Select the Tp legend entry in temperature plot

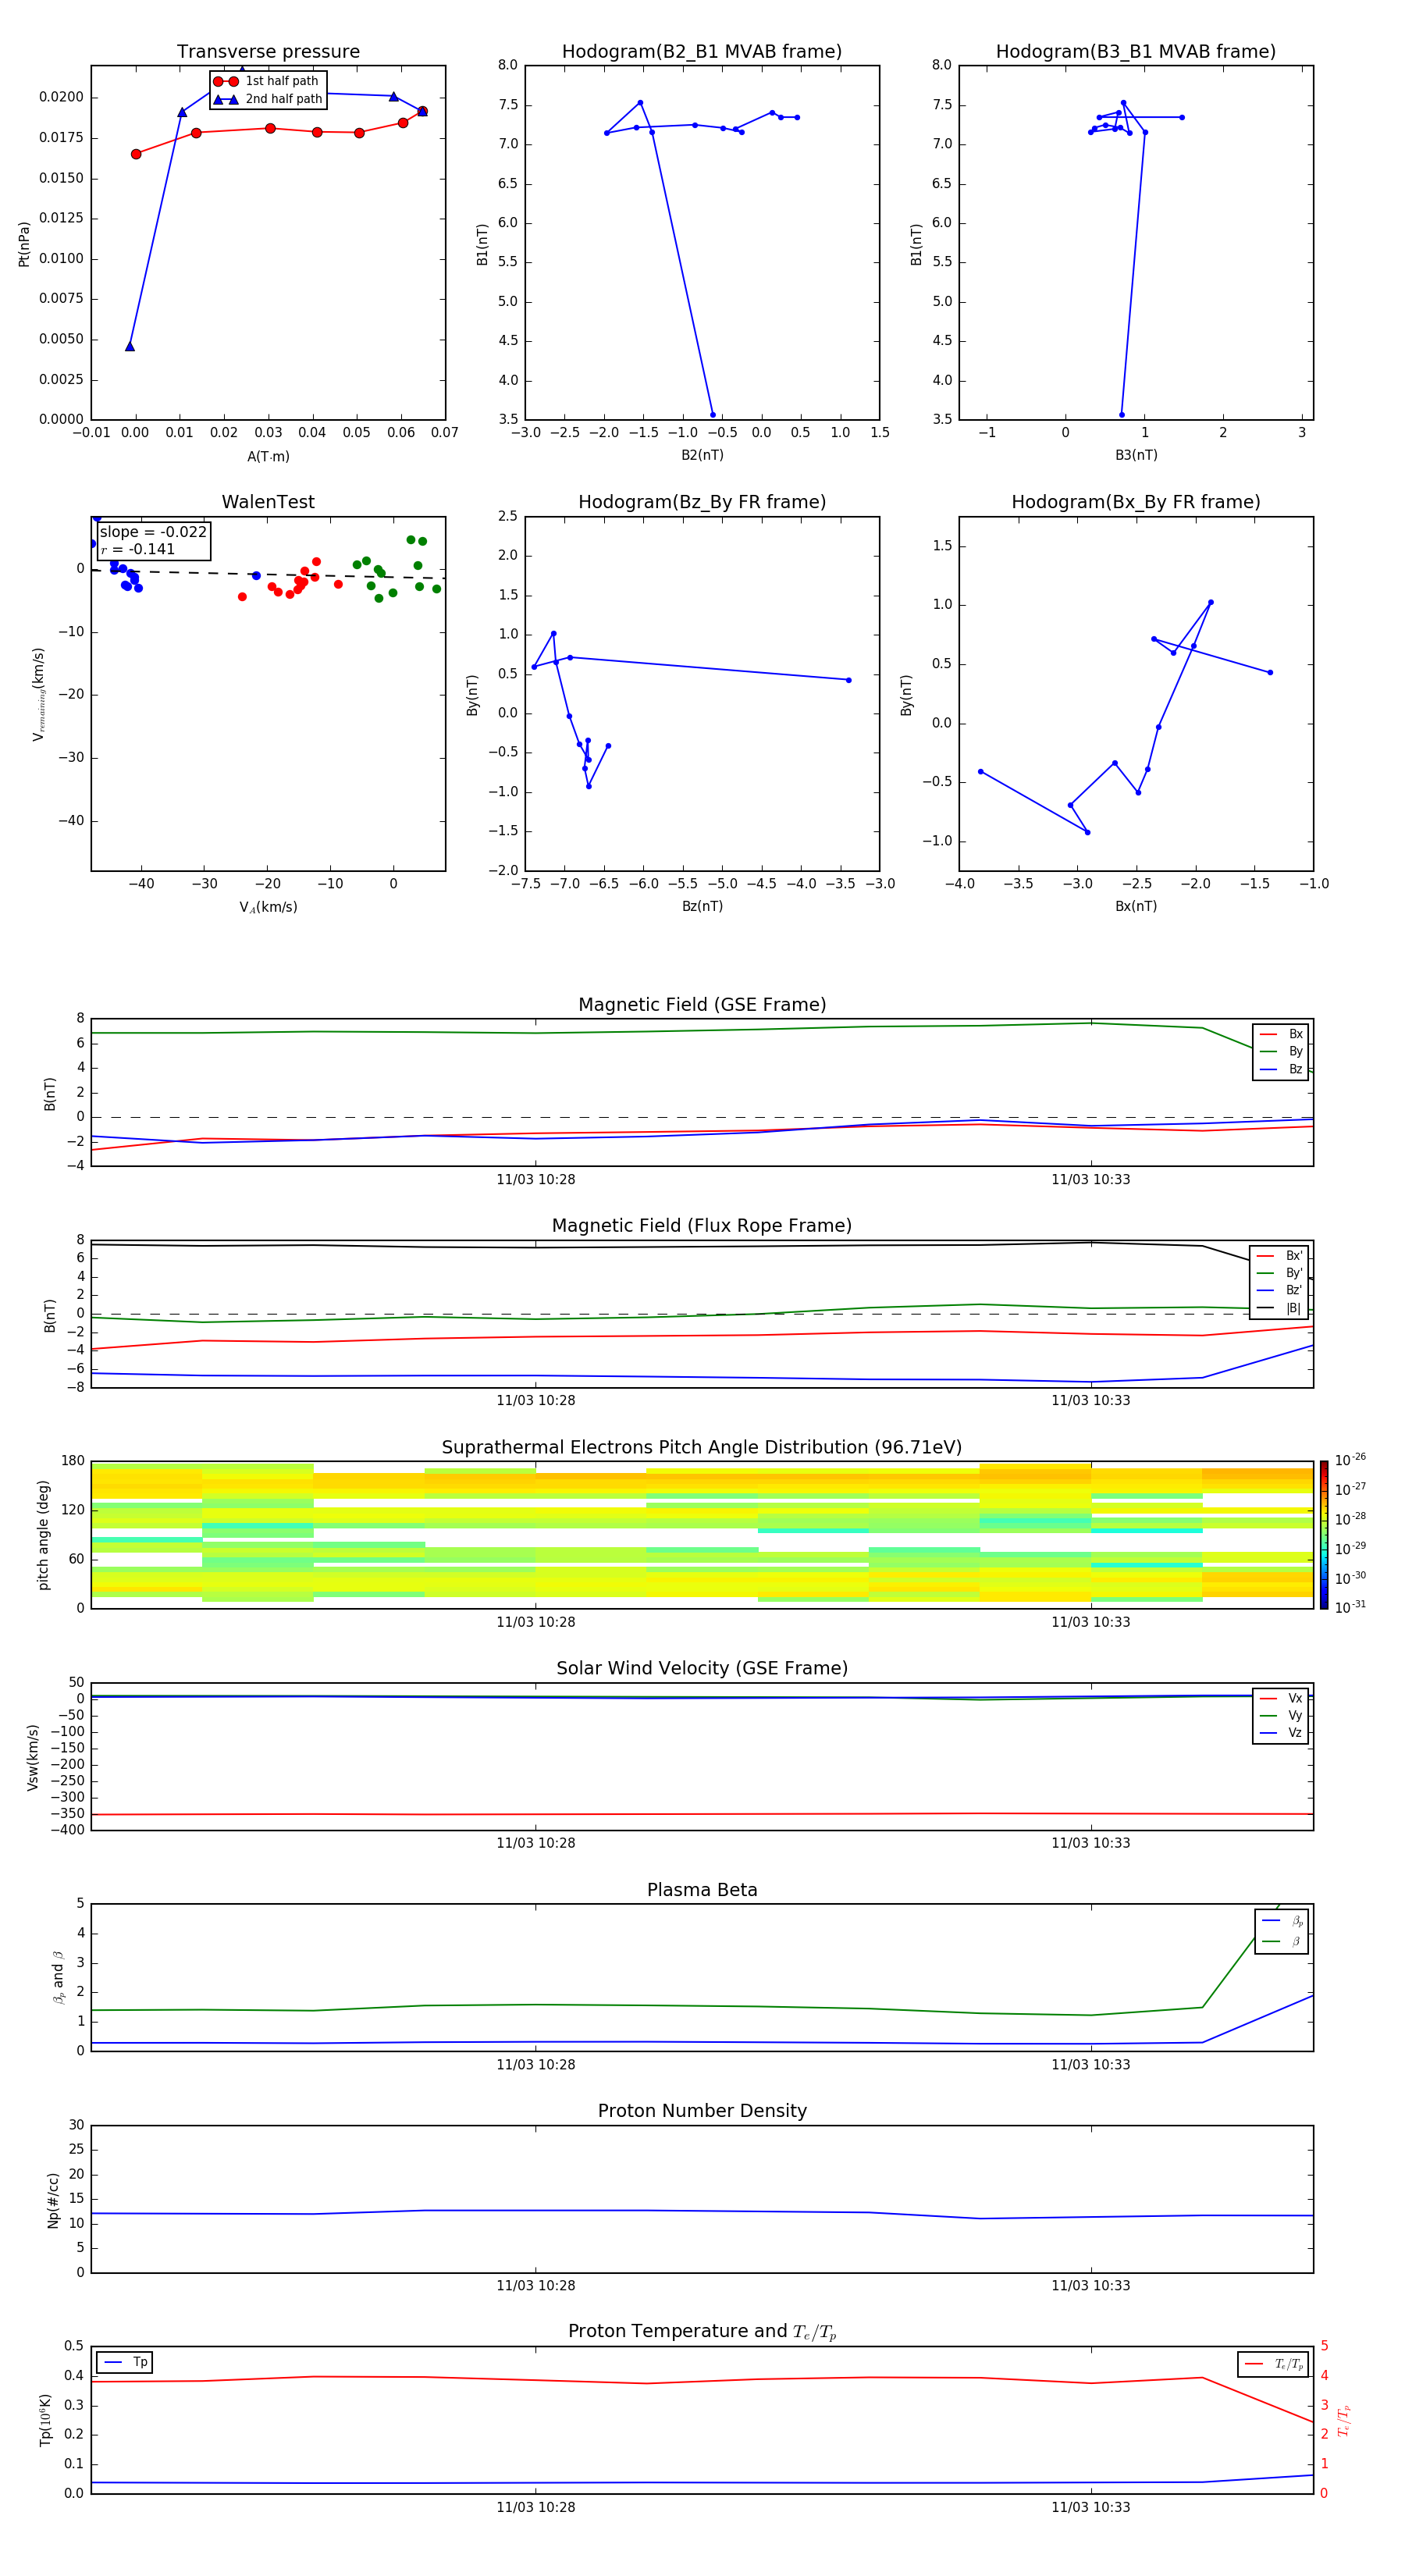pyautogui.click(x=125, y=2362)
